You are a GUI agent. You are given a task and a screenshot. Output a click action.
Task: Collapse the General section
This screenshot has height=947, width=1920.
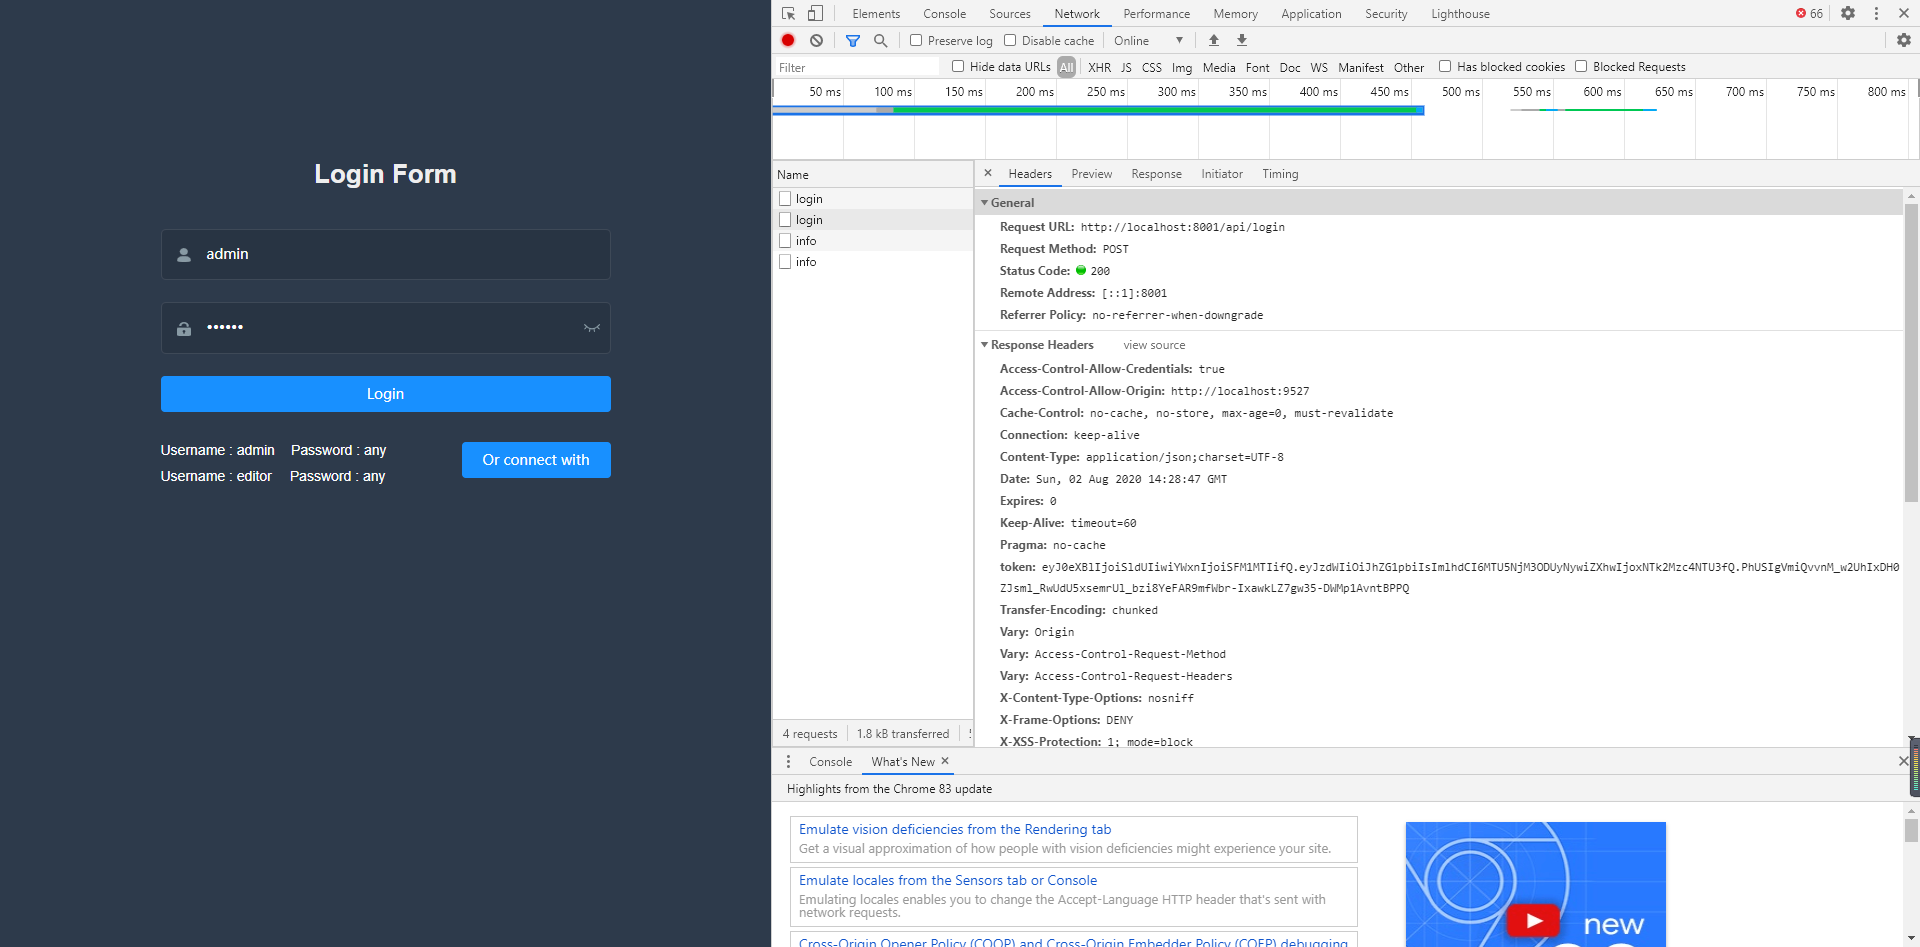pyautogui.click(x=984, y=202)
